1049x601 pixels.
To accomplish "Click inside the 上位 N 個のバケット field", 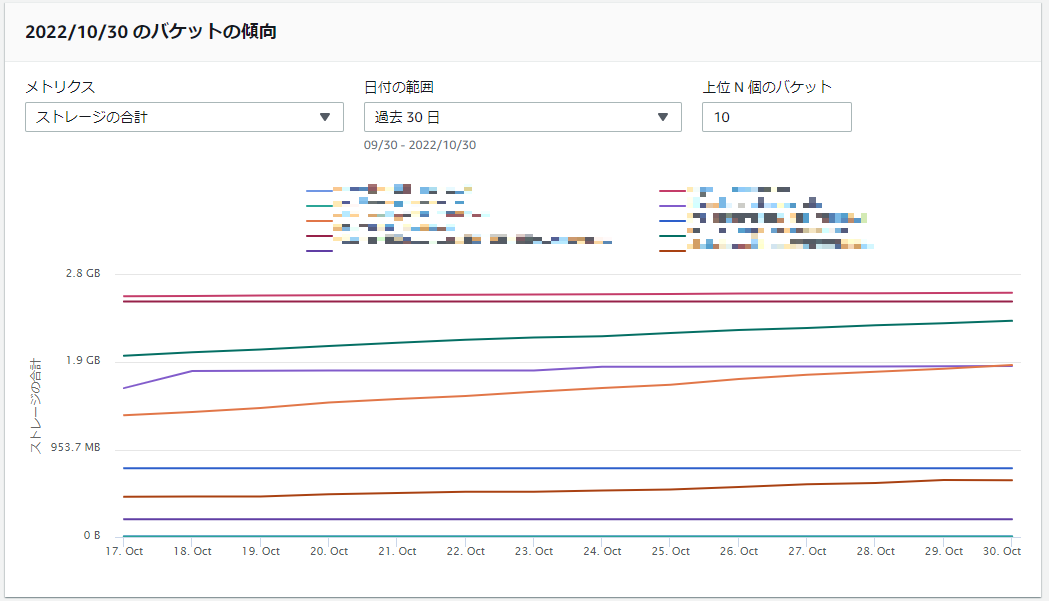I will (776, 117).
